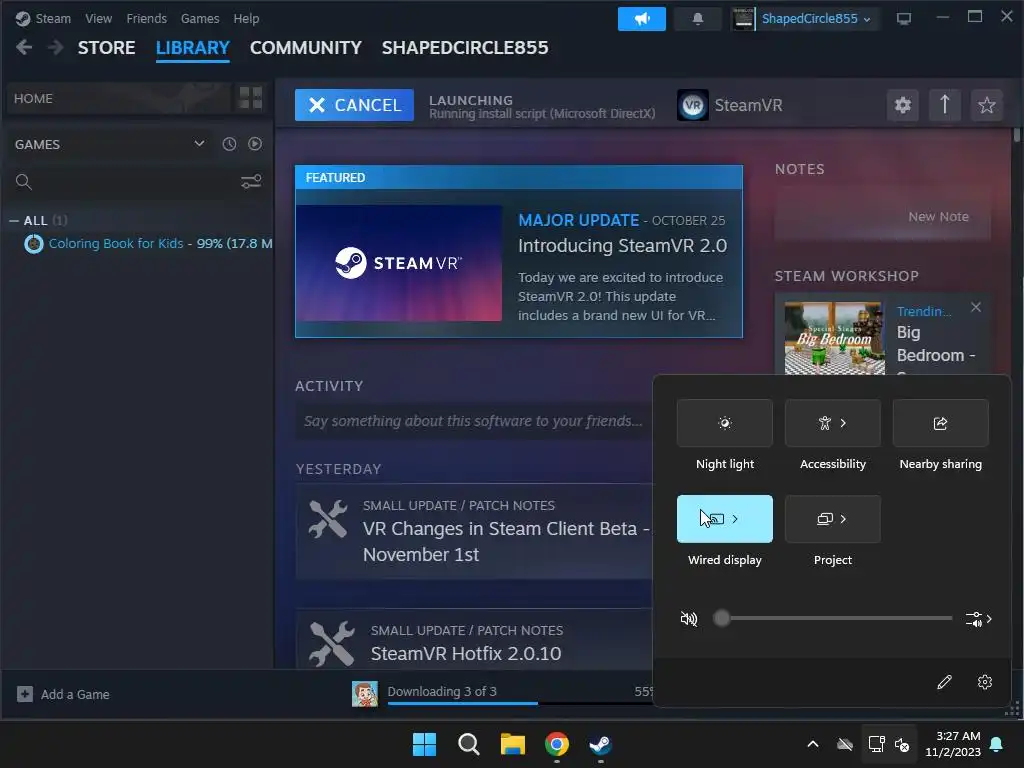Image resolution: width=1024 pixels, height=768 pixels.
Task: Close the Trending workshop item card
Action: (976, 307)
